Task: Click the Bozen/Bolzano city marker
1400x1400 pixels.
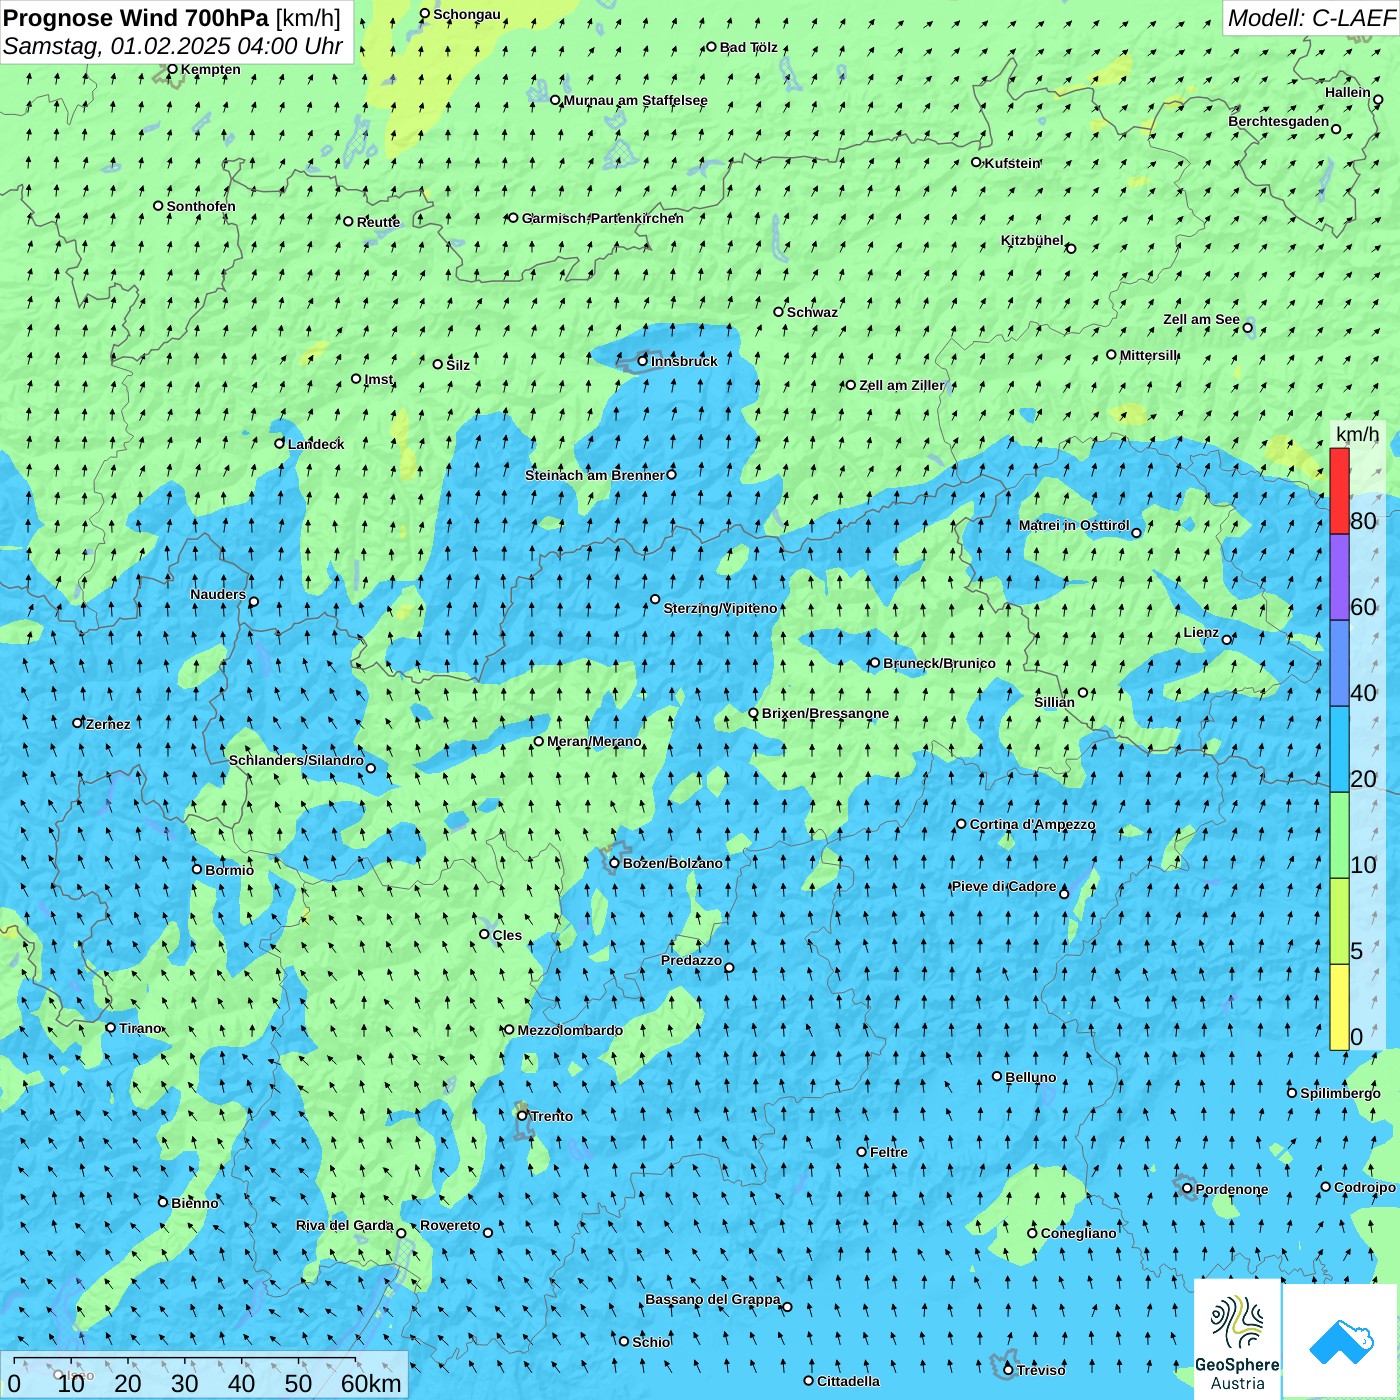Action: [x=614, y=863]
